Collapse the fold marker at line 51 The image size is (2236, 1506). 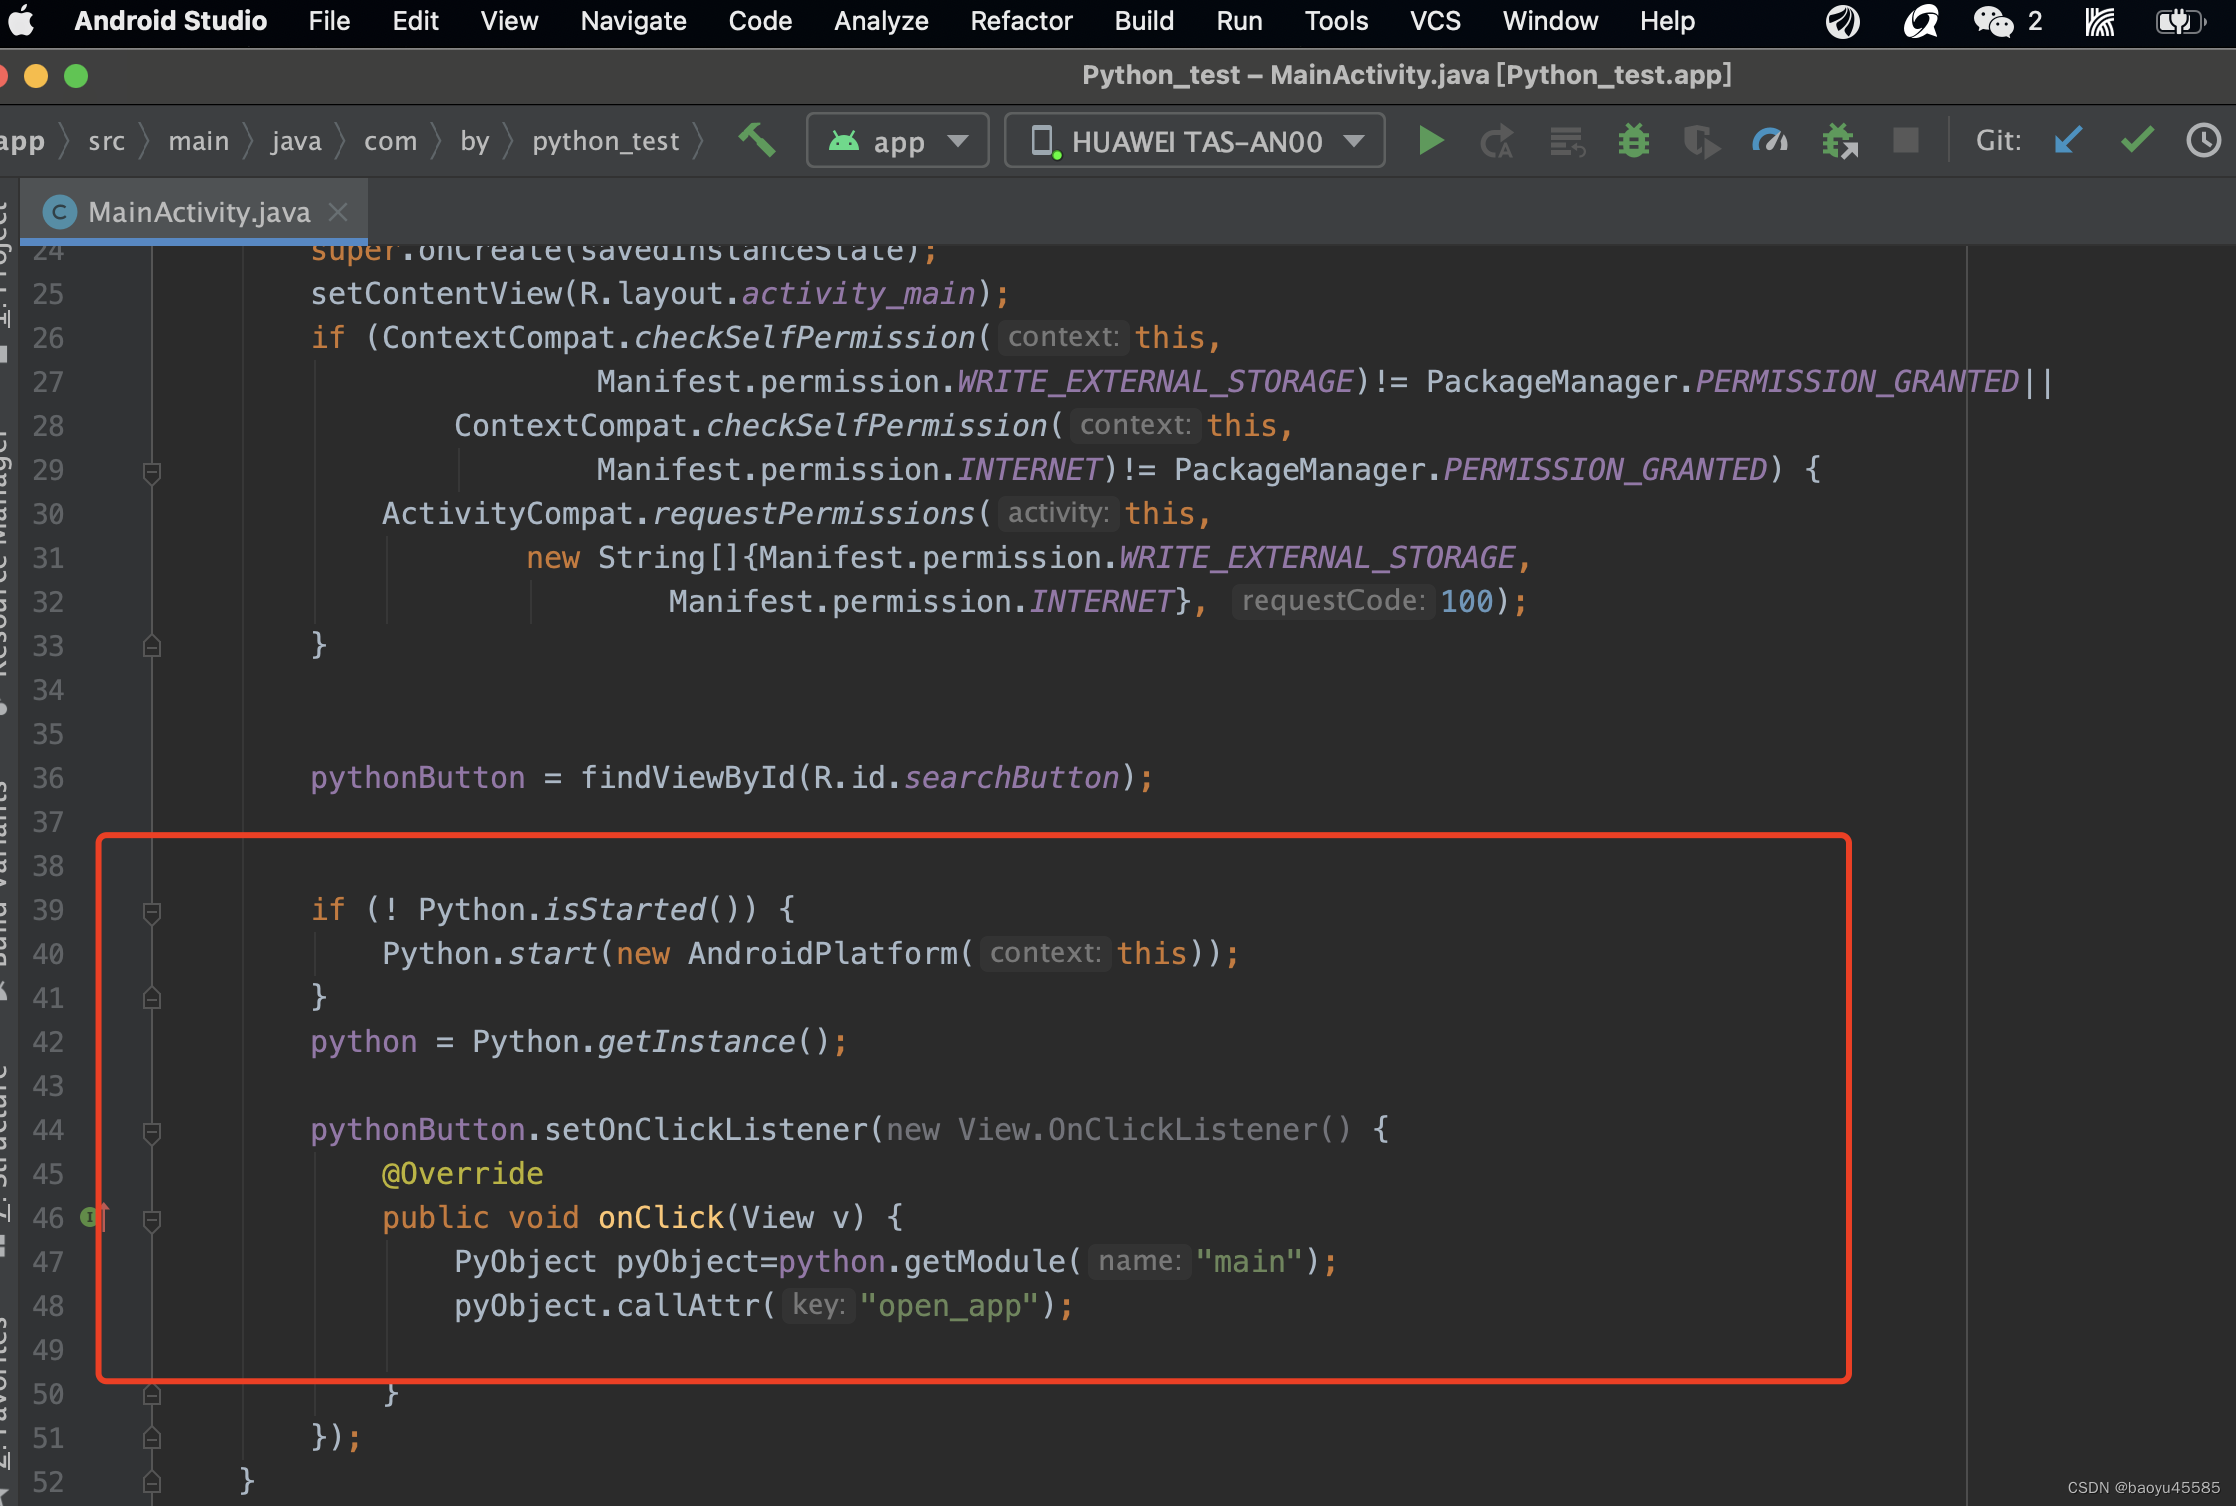[x=152, y=1438]
